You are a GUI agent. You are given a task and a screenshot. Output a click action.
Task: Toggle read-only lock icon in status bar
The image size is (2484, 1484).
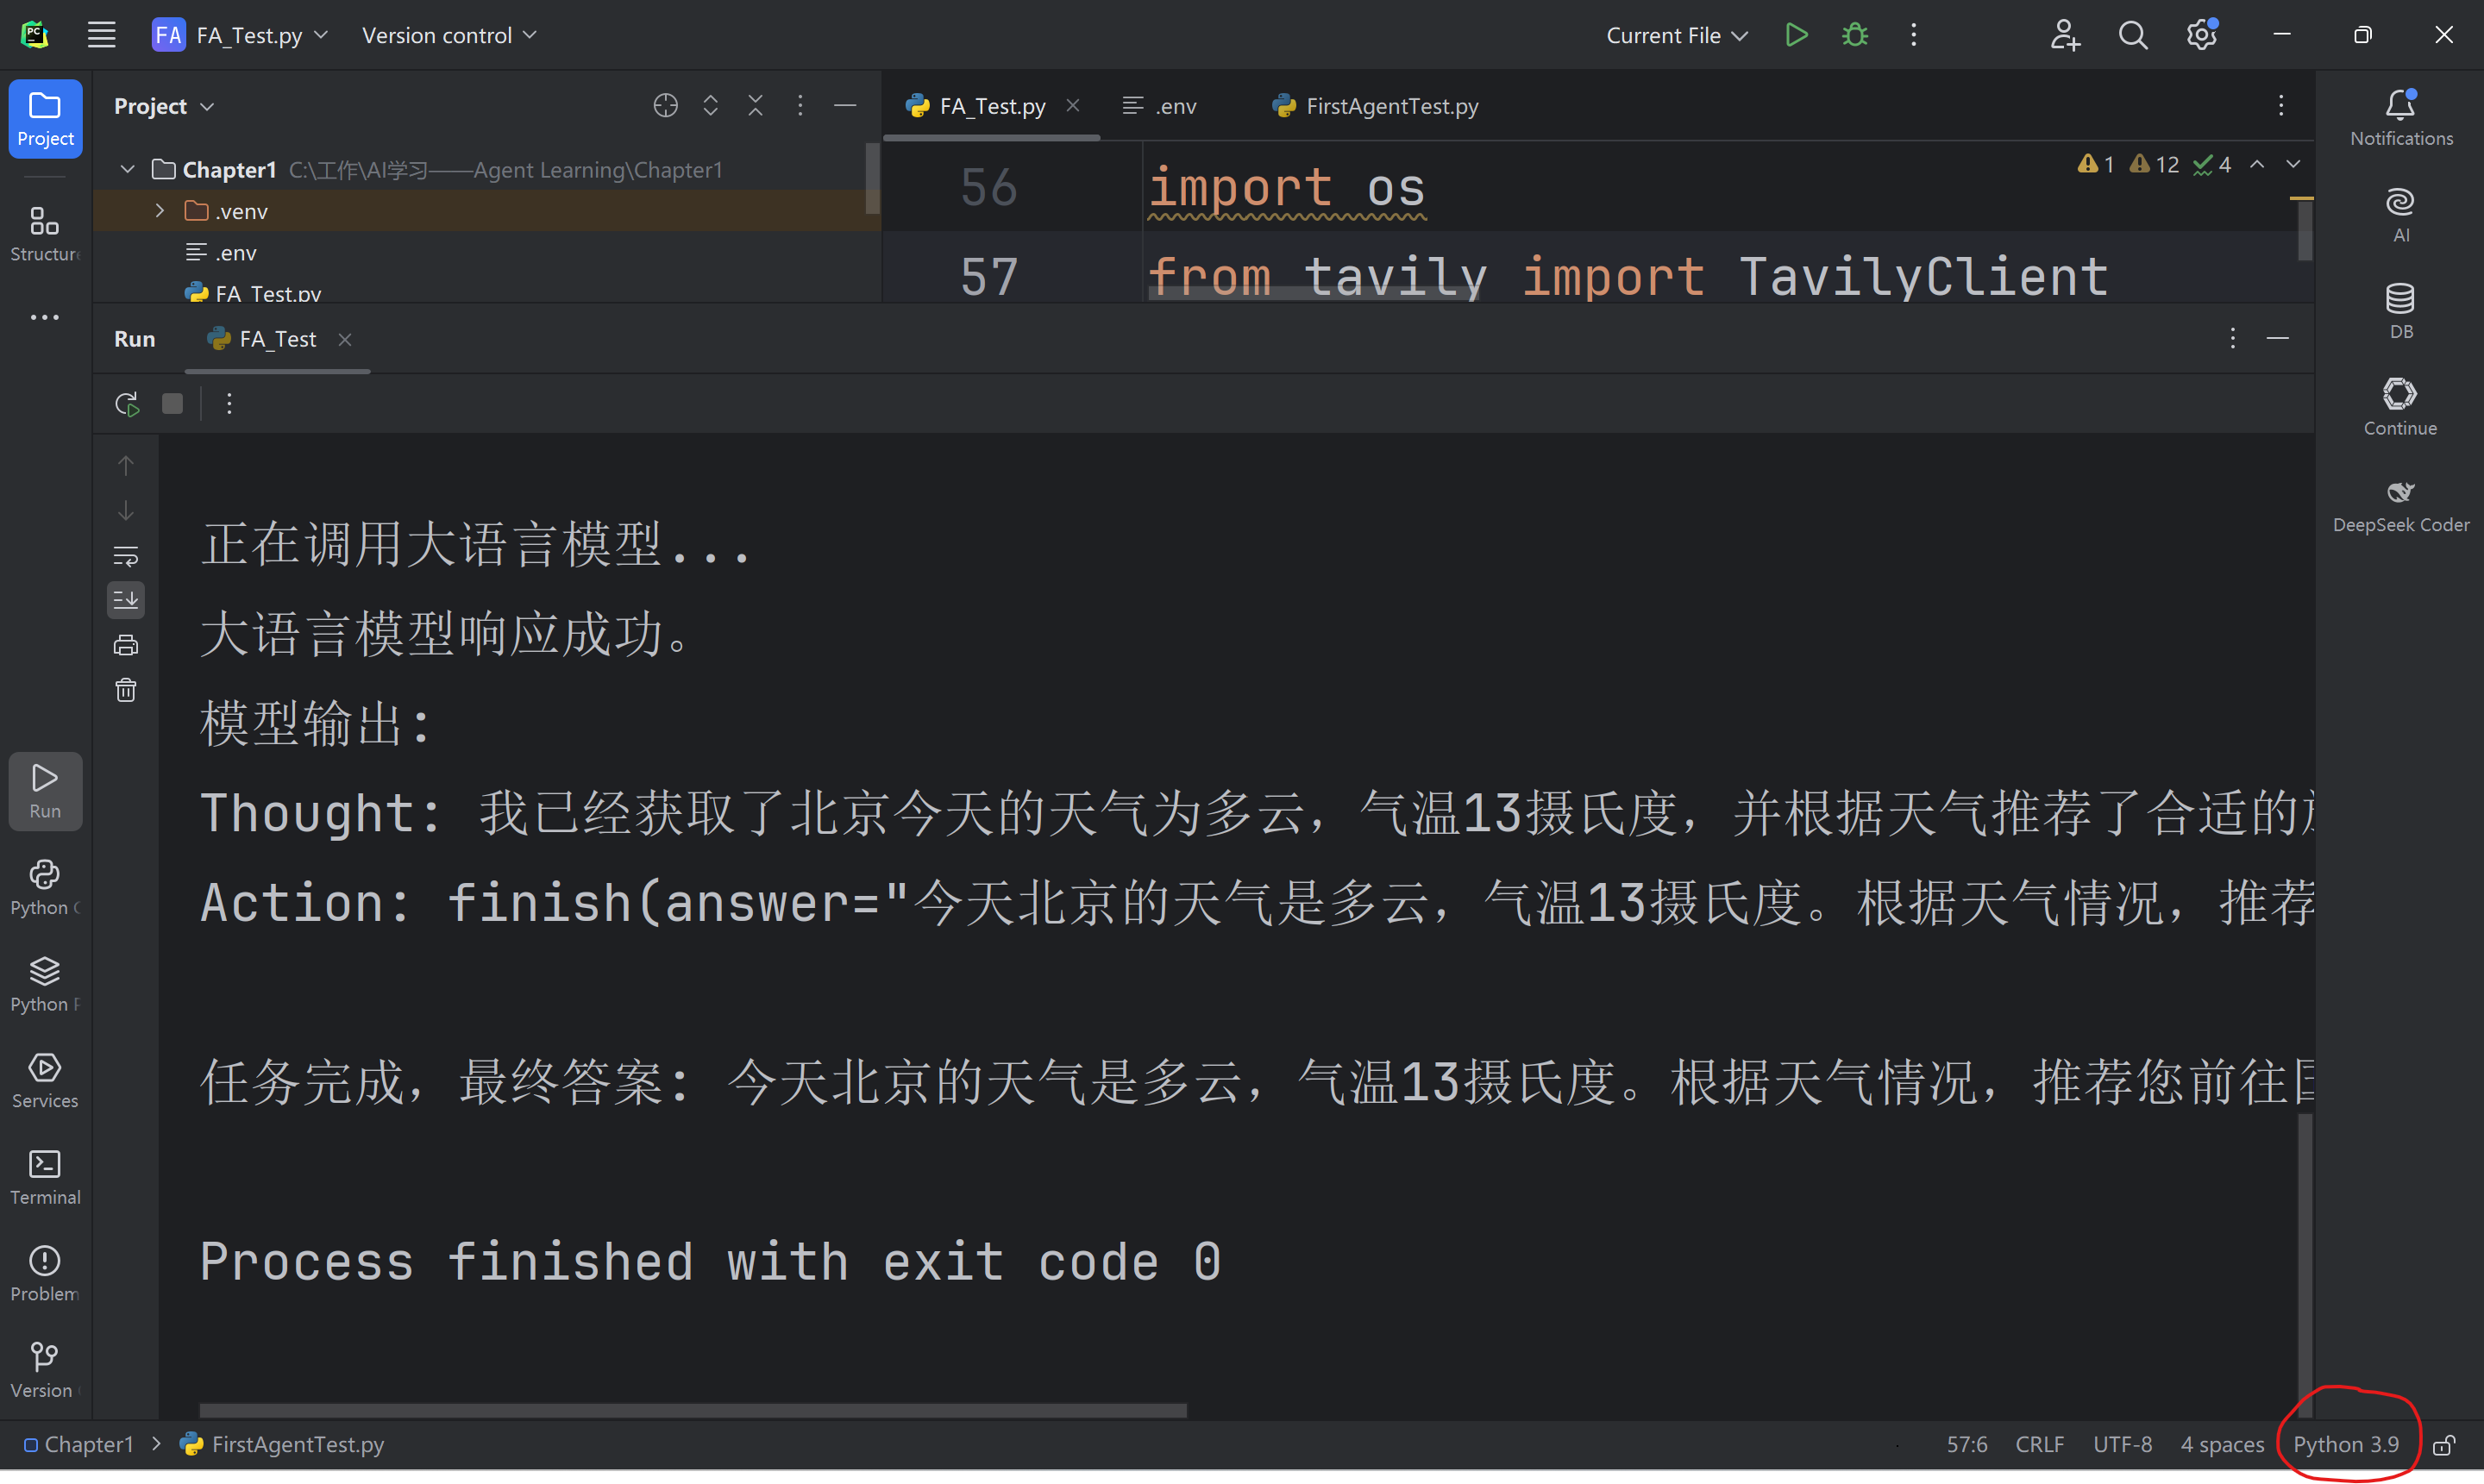pos(2445,1445)
